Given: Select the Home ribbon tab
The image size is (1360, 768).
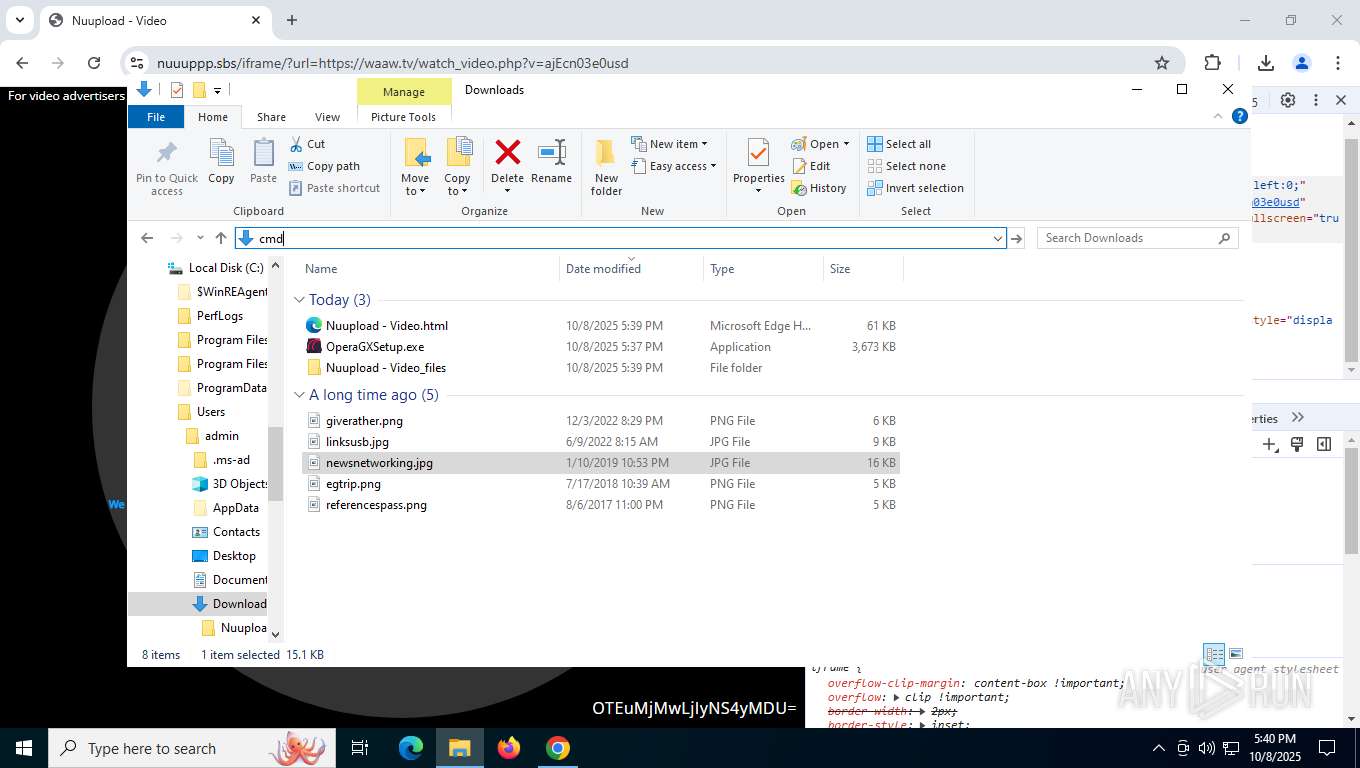Looking at the screenshot, I should pyautogui.click(x=213, y=117).
